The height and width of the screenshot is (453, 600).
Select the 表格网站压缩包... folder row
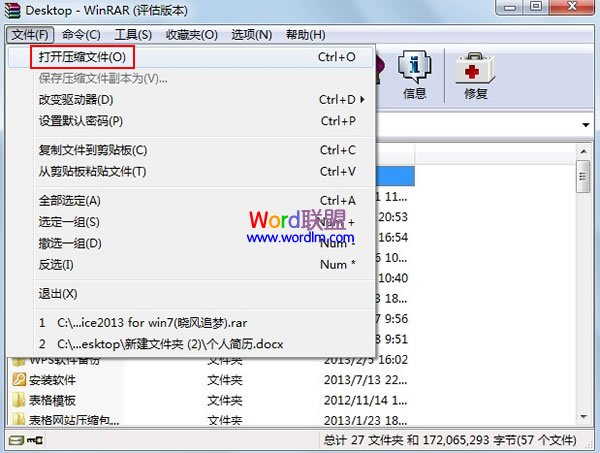(x=210, y=420)
